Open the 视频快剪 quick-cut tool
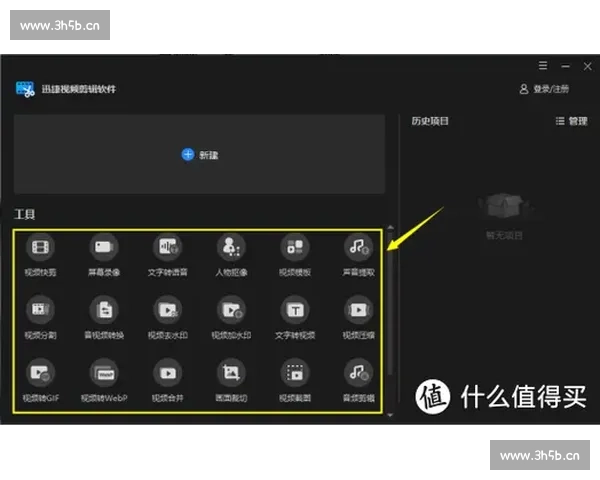This screenshot has height=480, width=600. click(x=41, y=255)
